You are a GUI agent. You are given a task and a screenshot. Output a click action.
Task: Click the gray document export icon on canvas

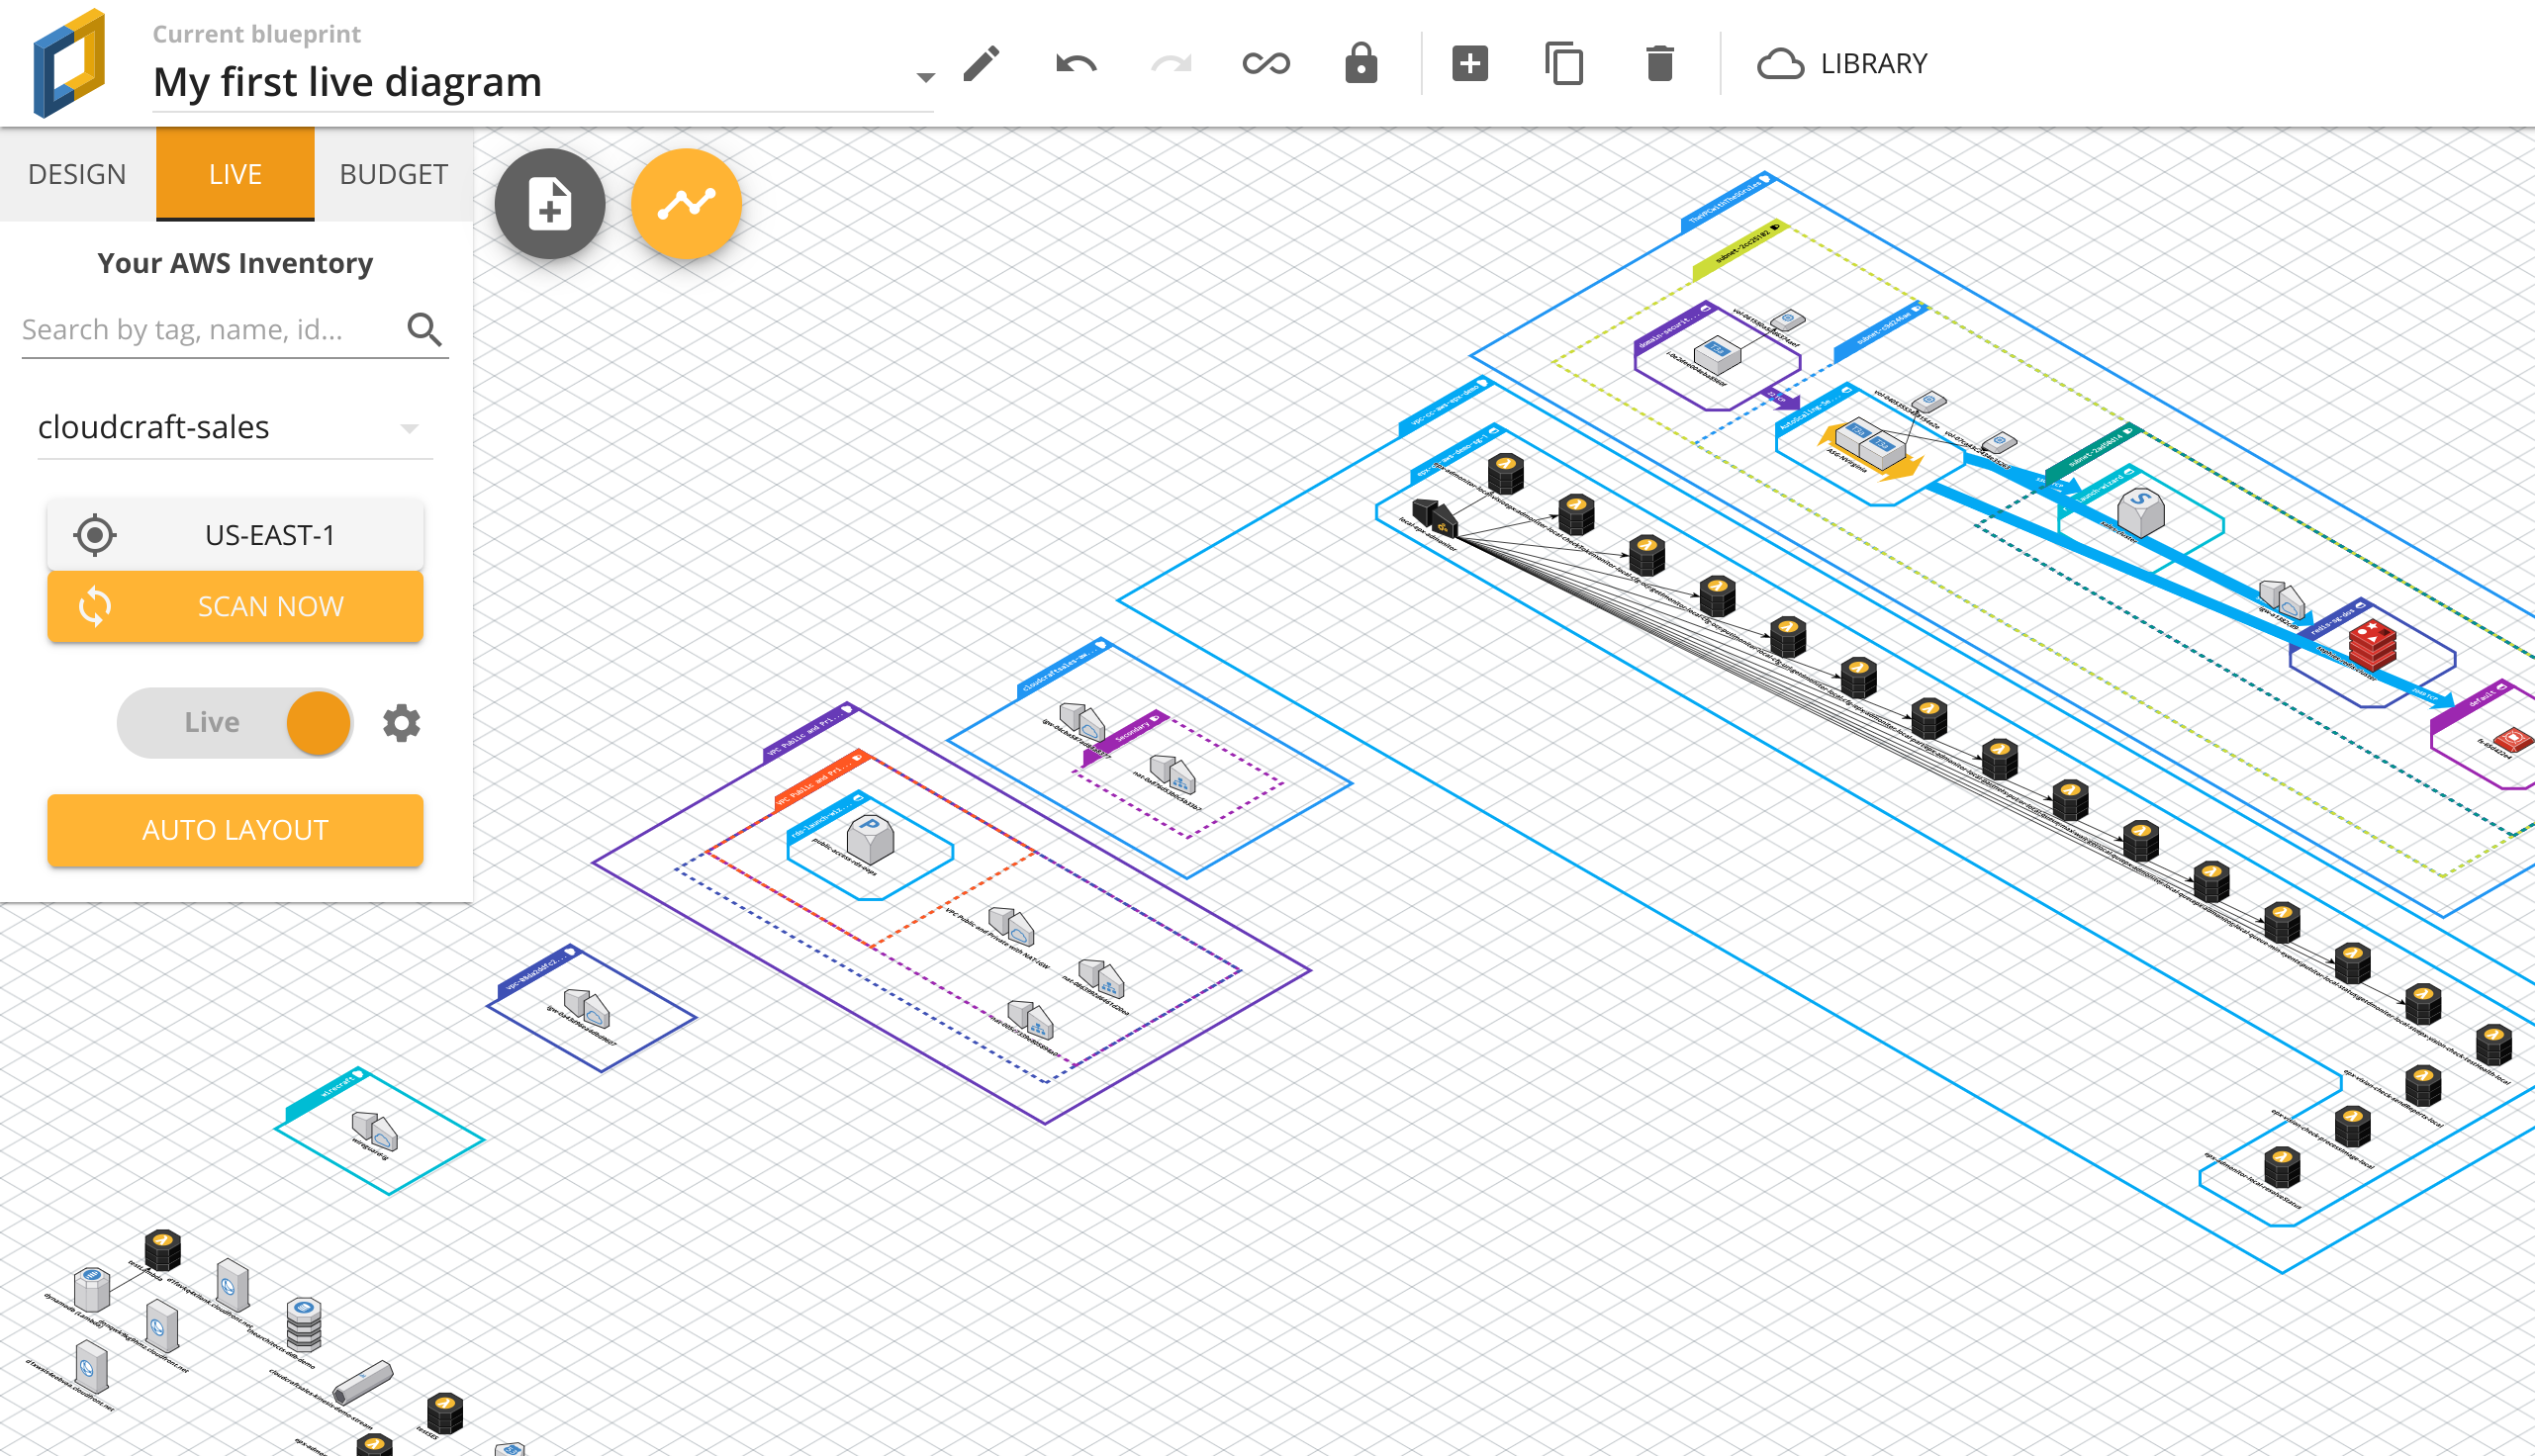click(x=549, y=203)
